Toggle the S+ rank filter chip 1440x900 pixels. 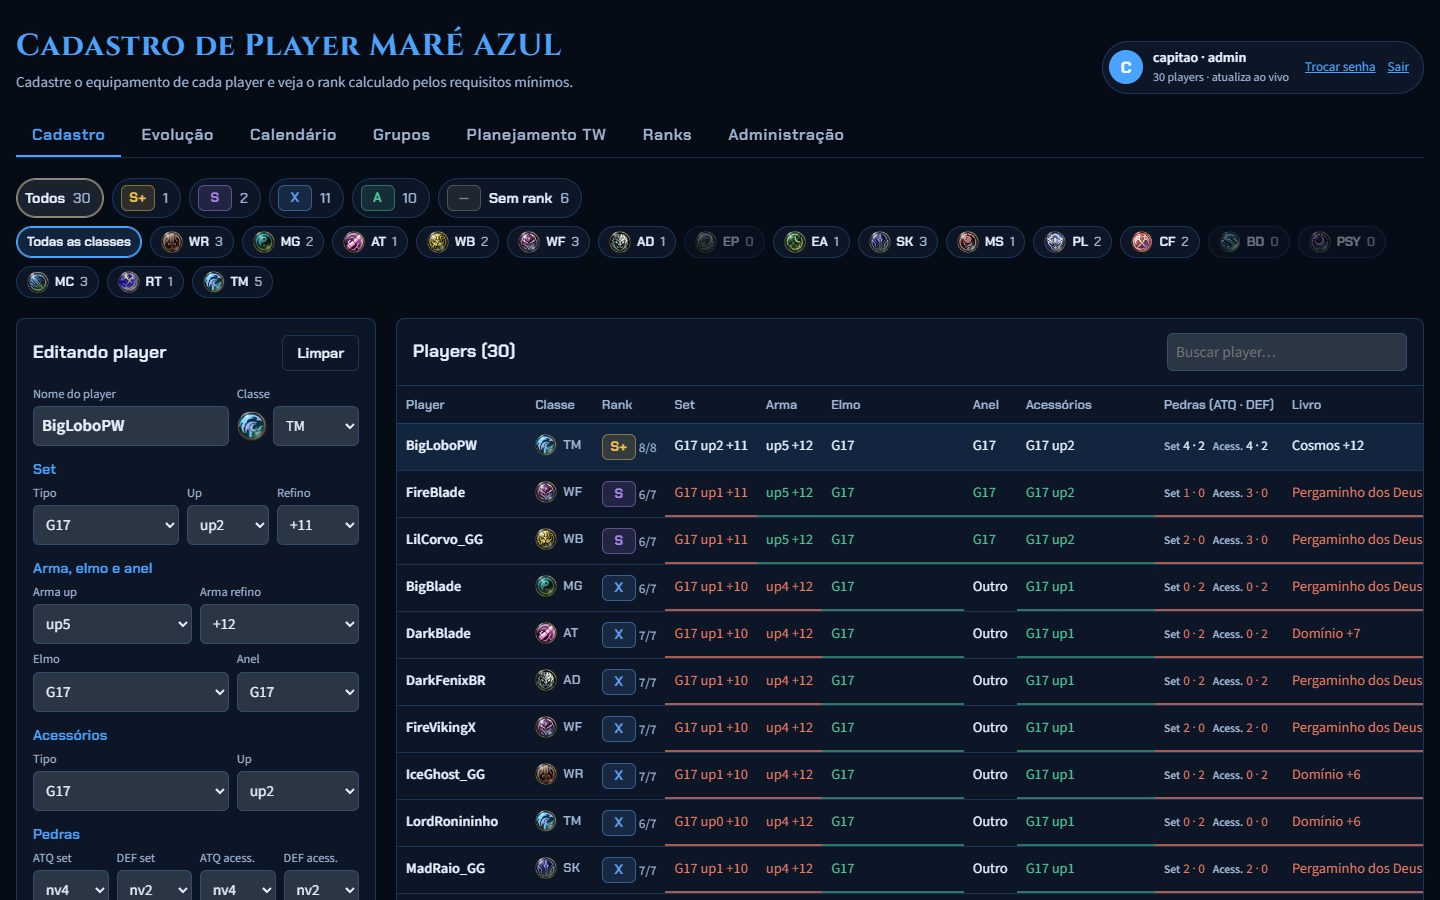click(x=146, y=198)
